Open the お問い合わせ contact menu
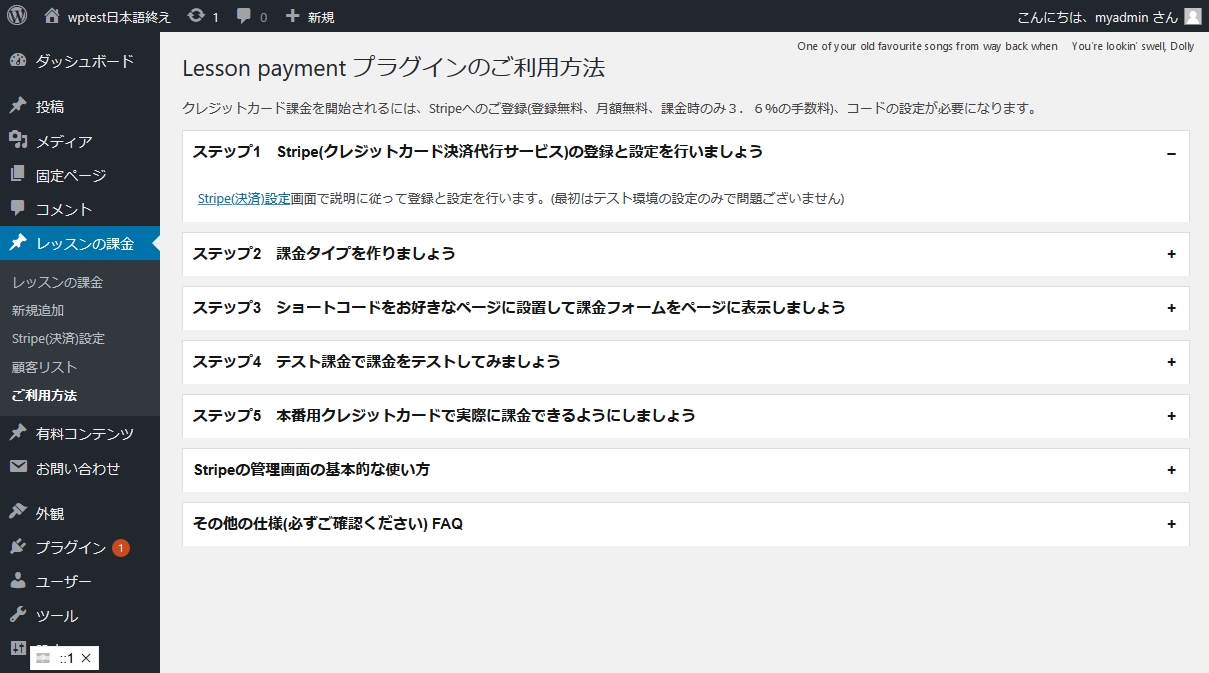 (80, 468)
